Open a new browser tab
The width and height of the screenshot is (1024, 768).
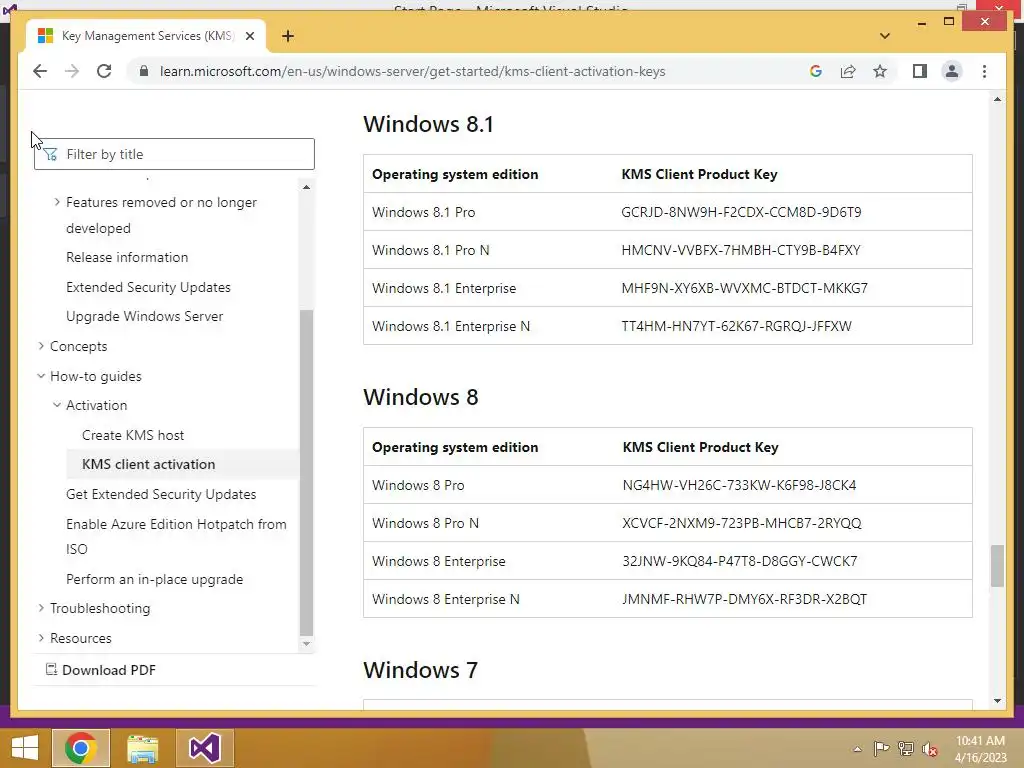[x=288, y=36]
